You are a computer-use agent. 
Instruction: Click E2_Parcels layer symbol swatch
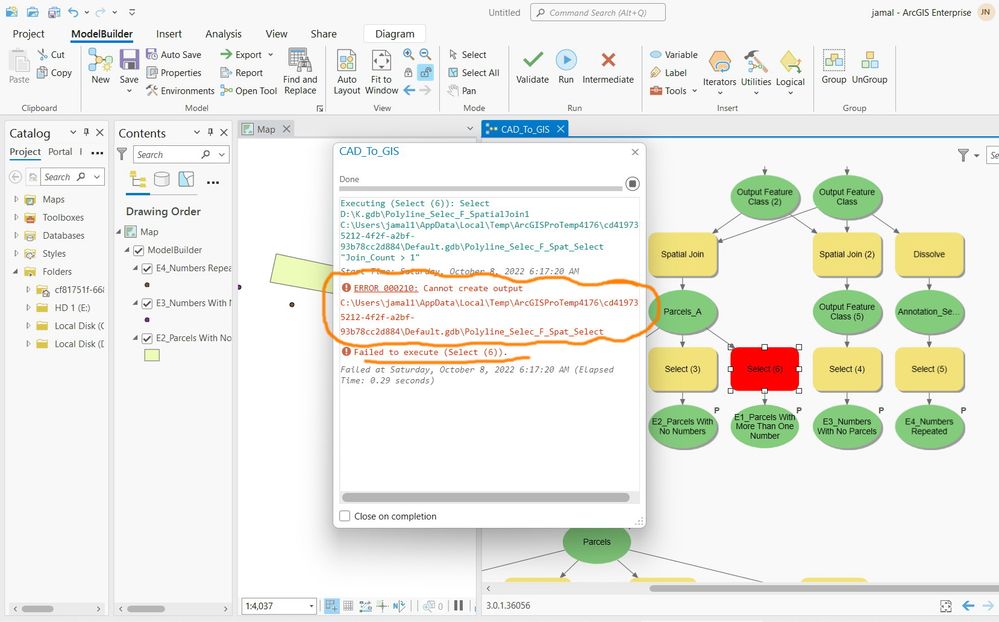click(152, 356)
